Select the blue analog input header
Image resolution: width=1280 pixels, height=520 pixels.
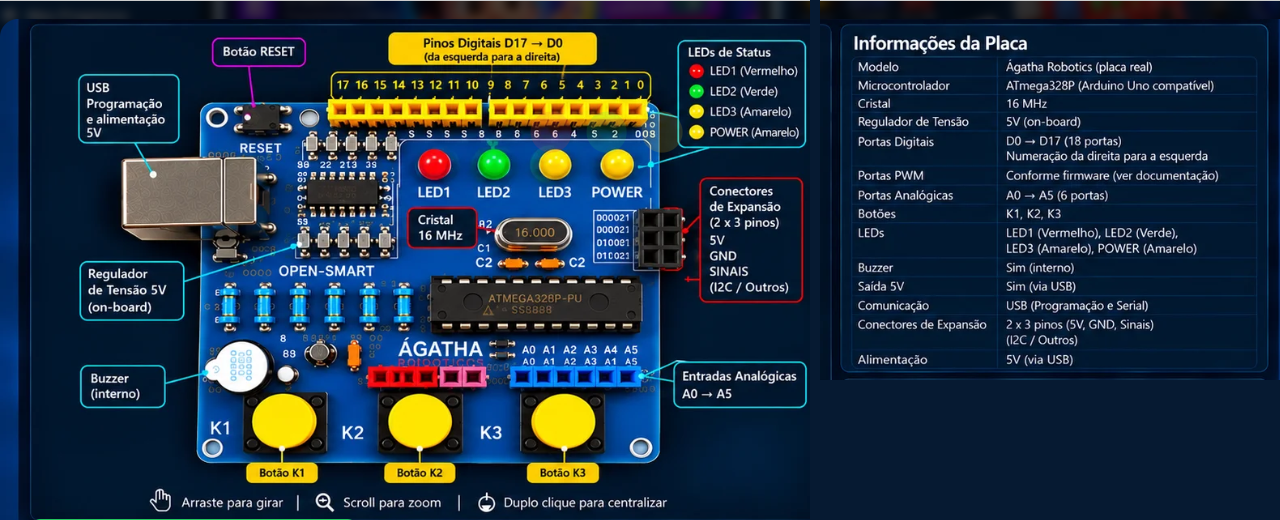(575, 377)
